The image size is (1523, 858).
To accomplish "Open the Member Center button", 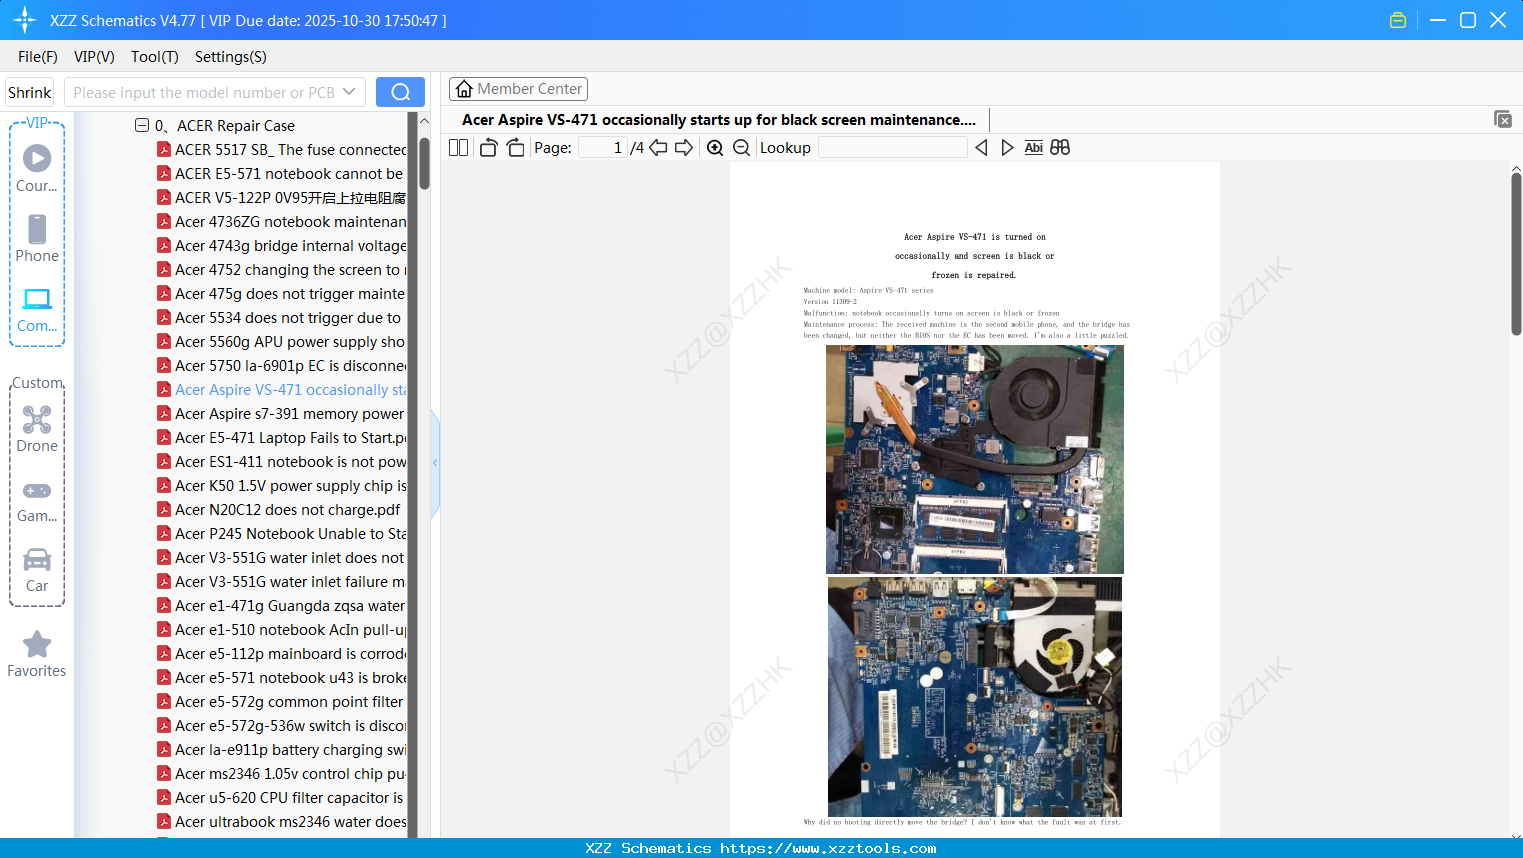I will pos(518,89).
